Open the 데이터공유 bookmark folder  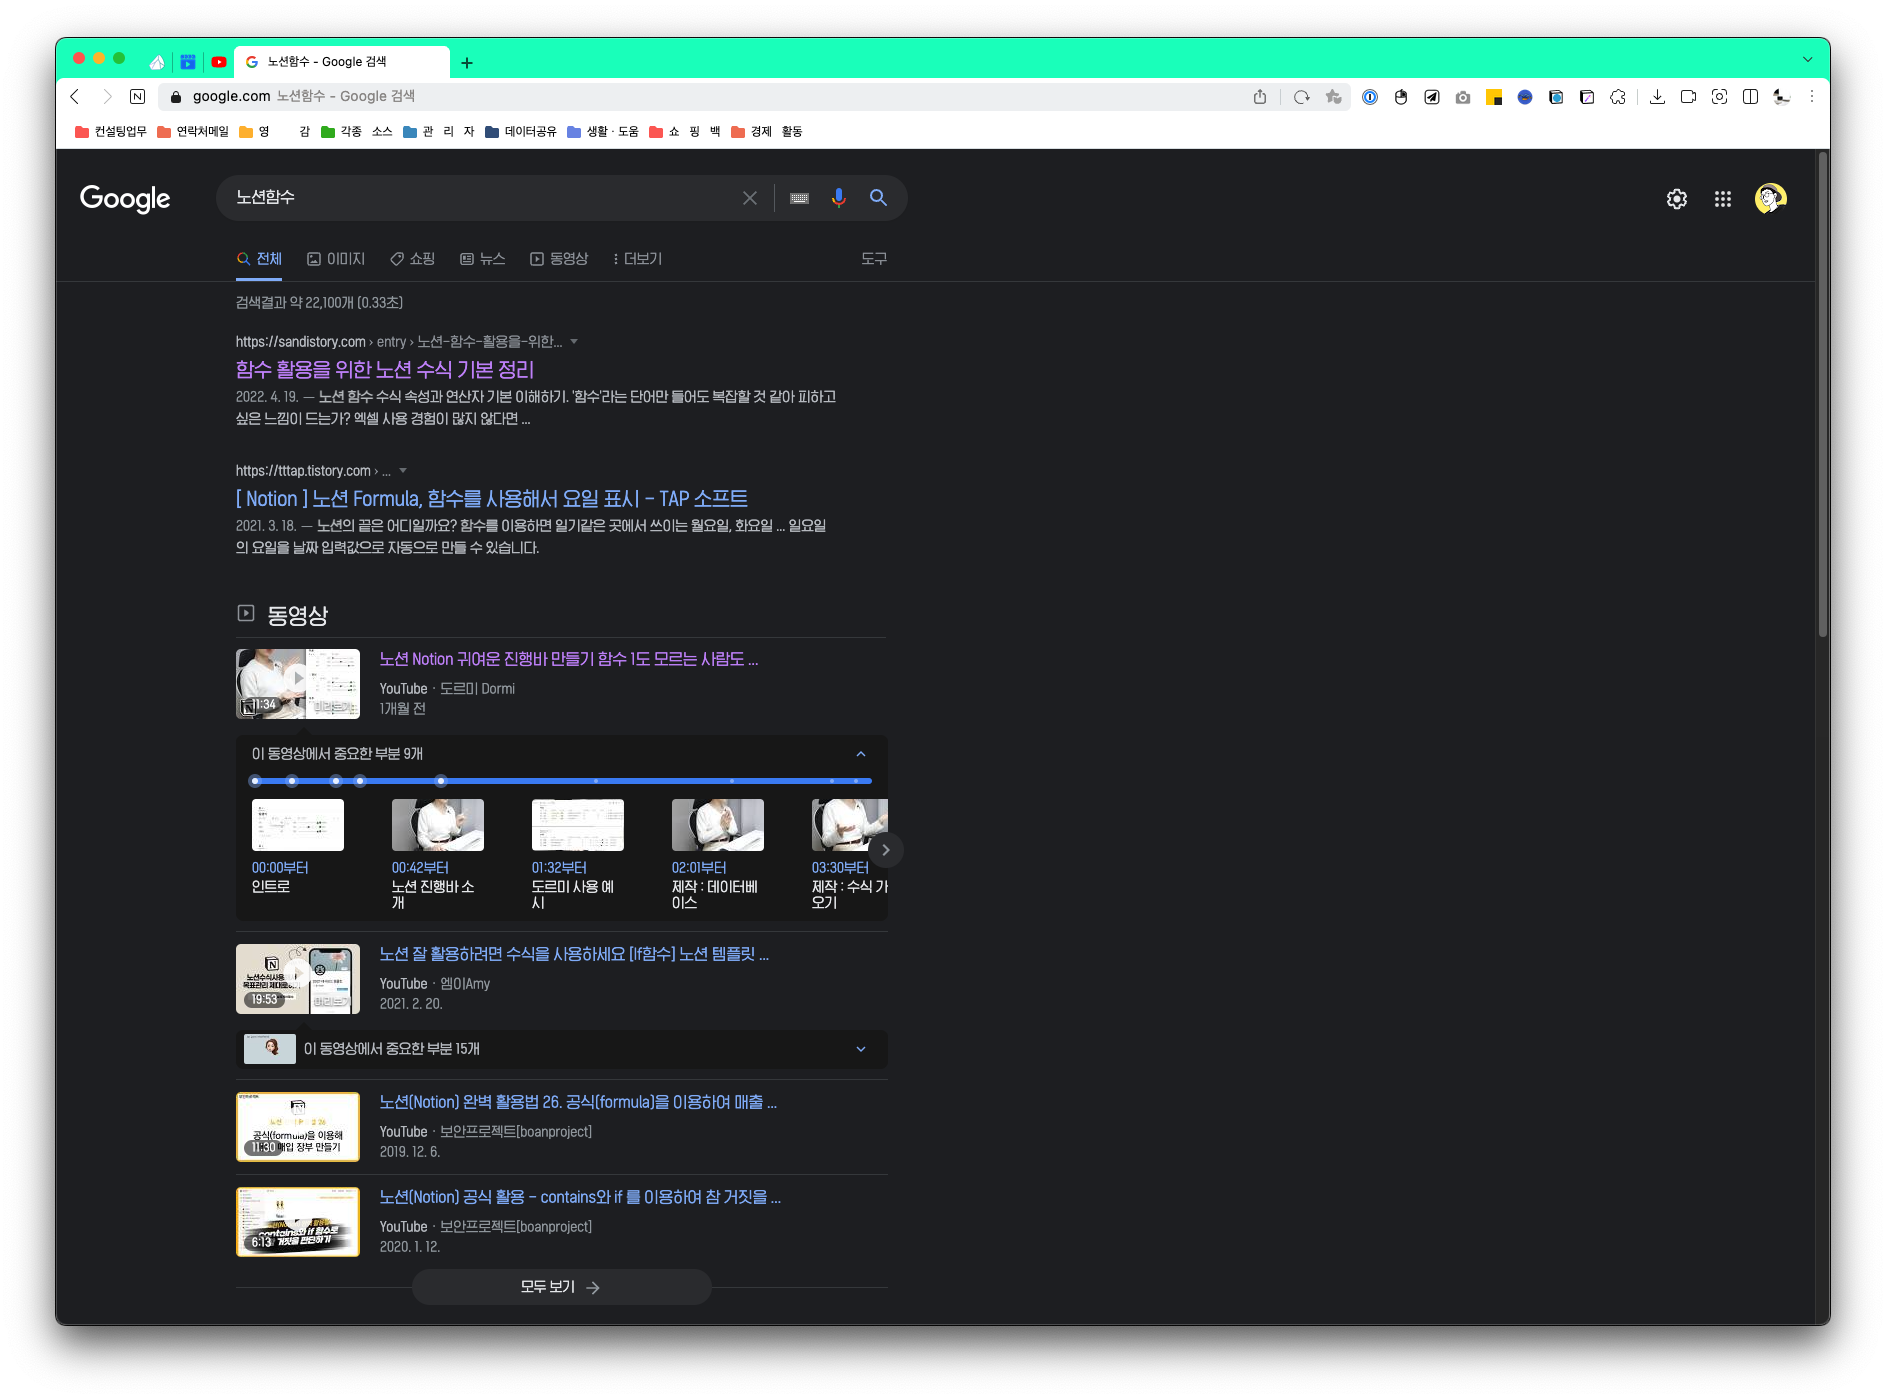[521, 132]
